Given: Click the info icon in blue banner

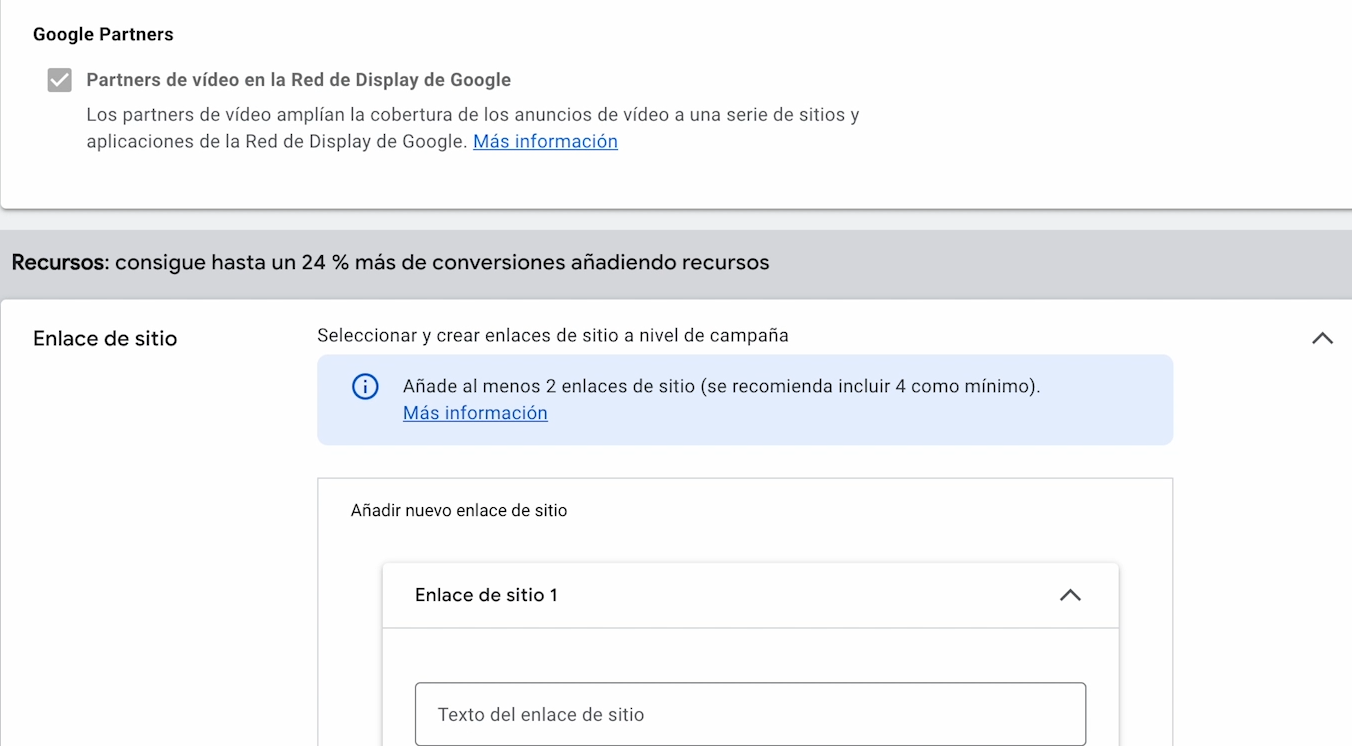Looking at the screenshot, I should (365, 386).
